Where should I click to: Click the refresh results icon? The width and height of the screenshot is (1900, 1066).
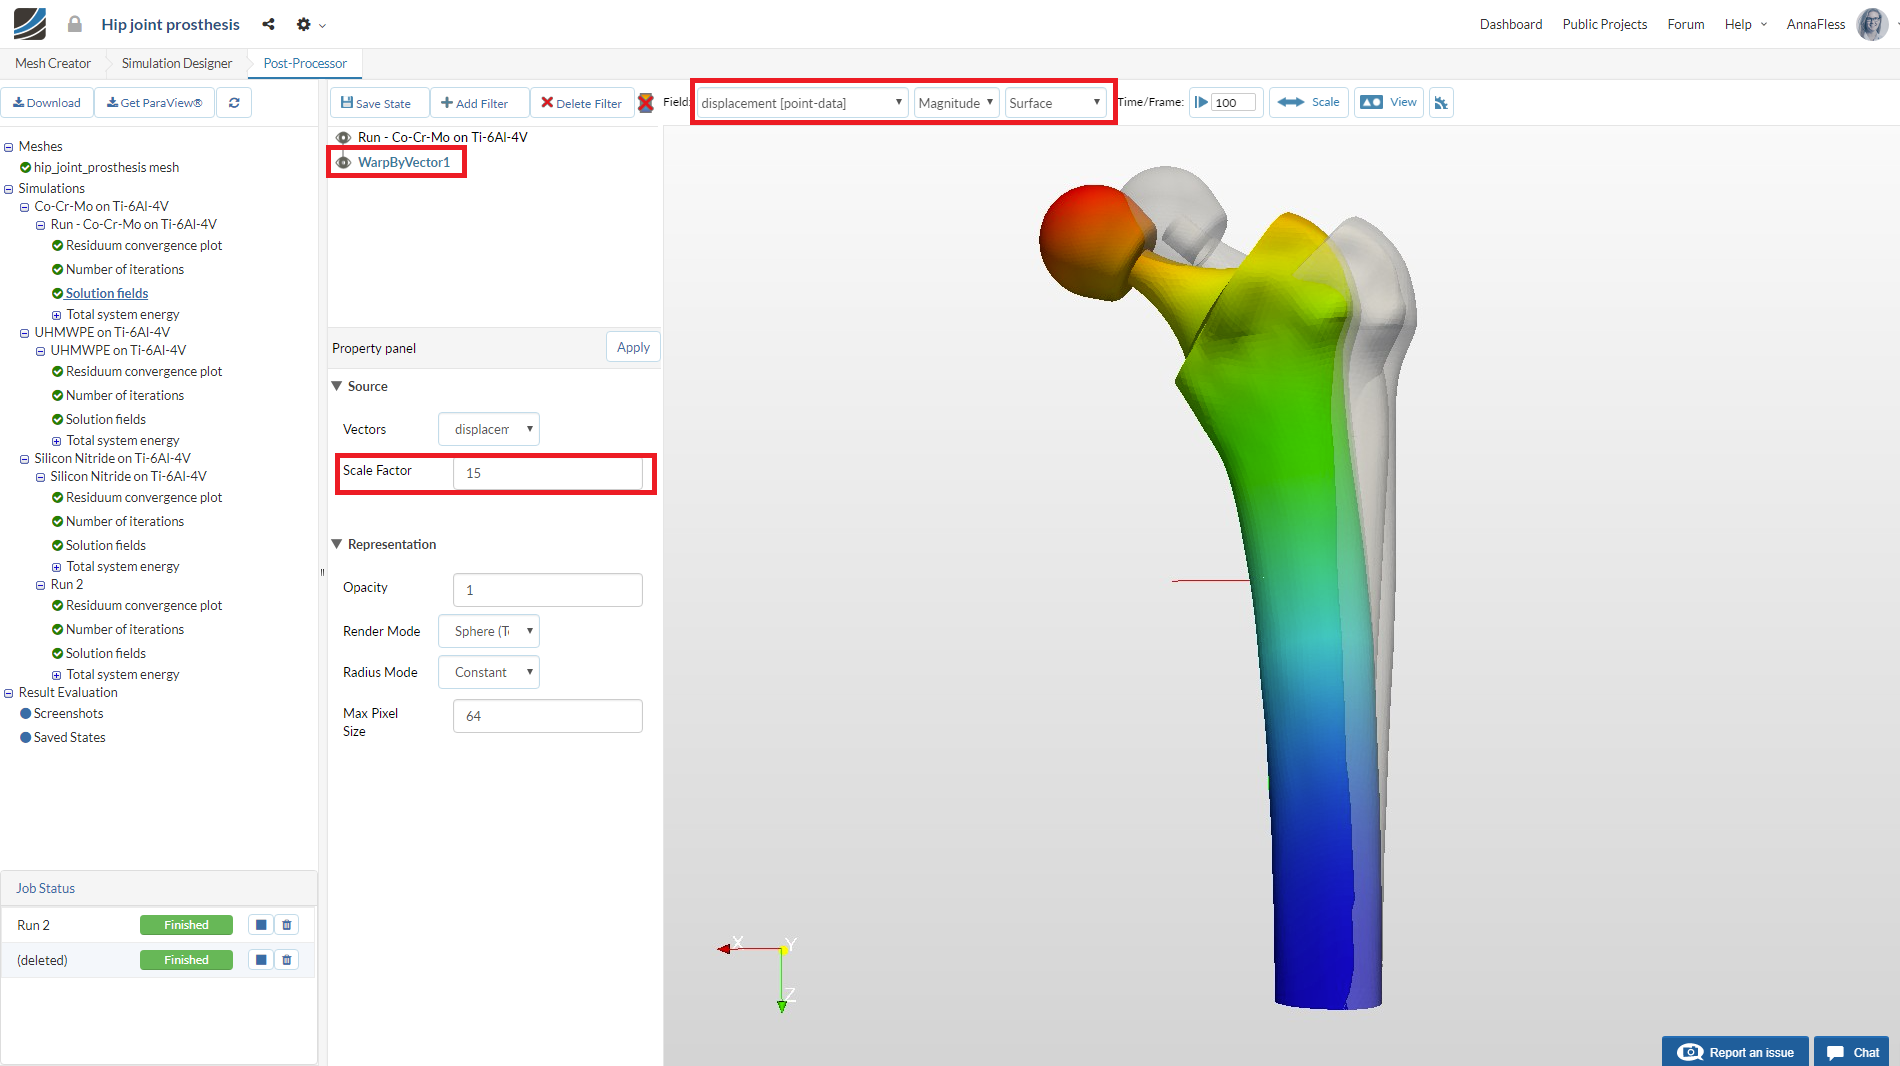[x=234, y=103]
